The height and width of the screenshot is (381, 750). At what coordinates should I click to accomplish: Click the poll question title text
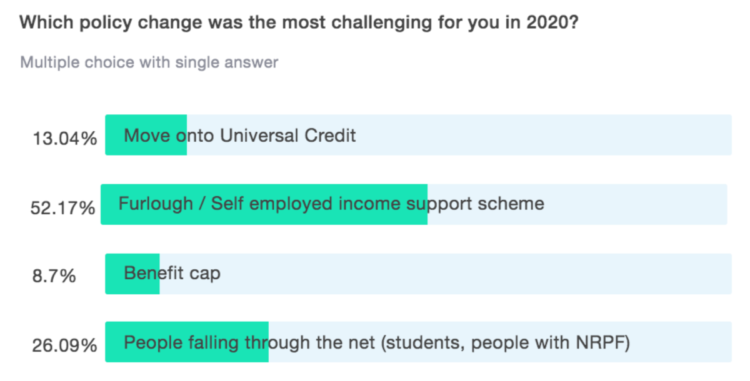(x=299, y=22)
